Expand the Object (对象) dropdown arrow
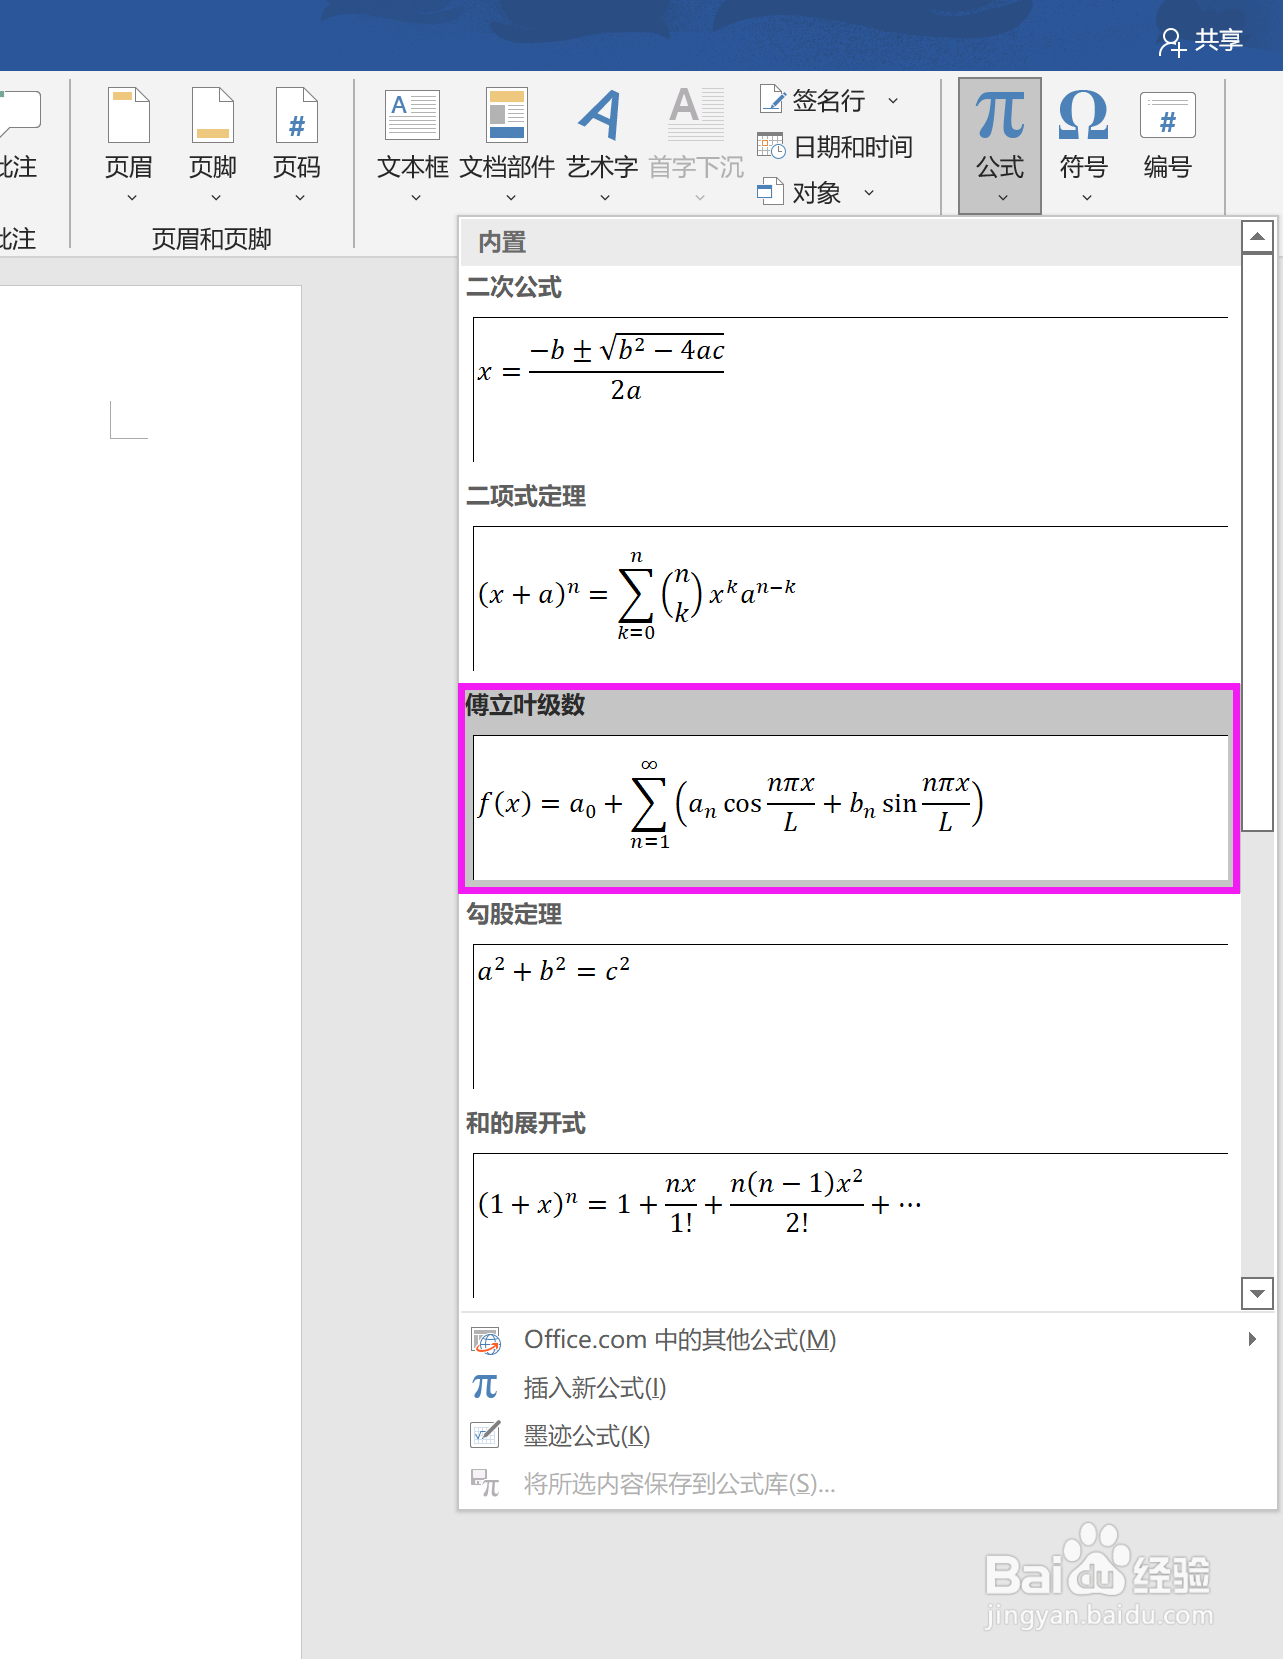The width and height of the screenshot is (1283, 1659). [868, 192]
